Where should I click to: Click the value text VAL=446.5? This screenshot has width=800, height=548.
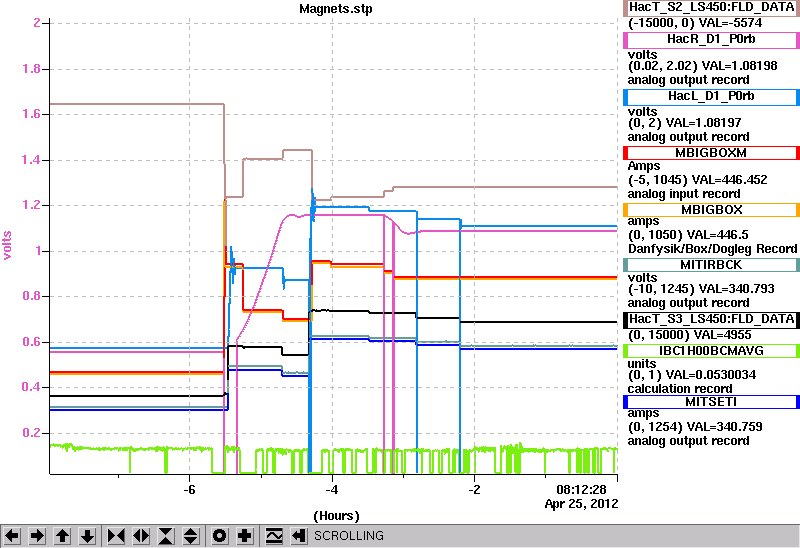718,235
